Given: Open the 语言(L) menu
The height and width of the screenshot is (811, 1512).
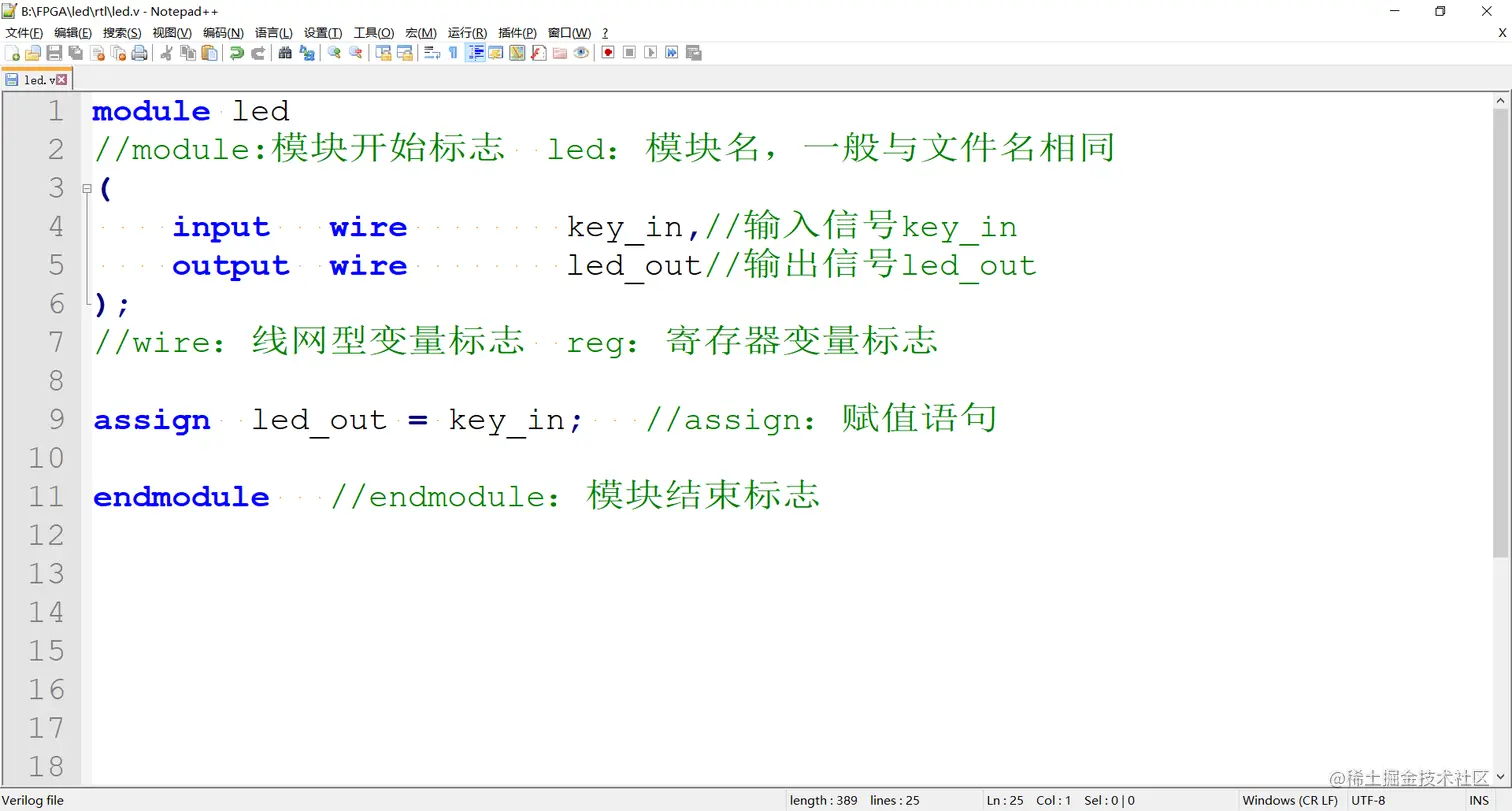Looking at the screenshot, I should click(273, 32).
